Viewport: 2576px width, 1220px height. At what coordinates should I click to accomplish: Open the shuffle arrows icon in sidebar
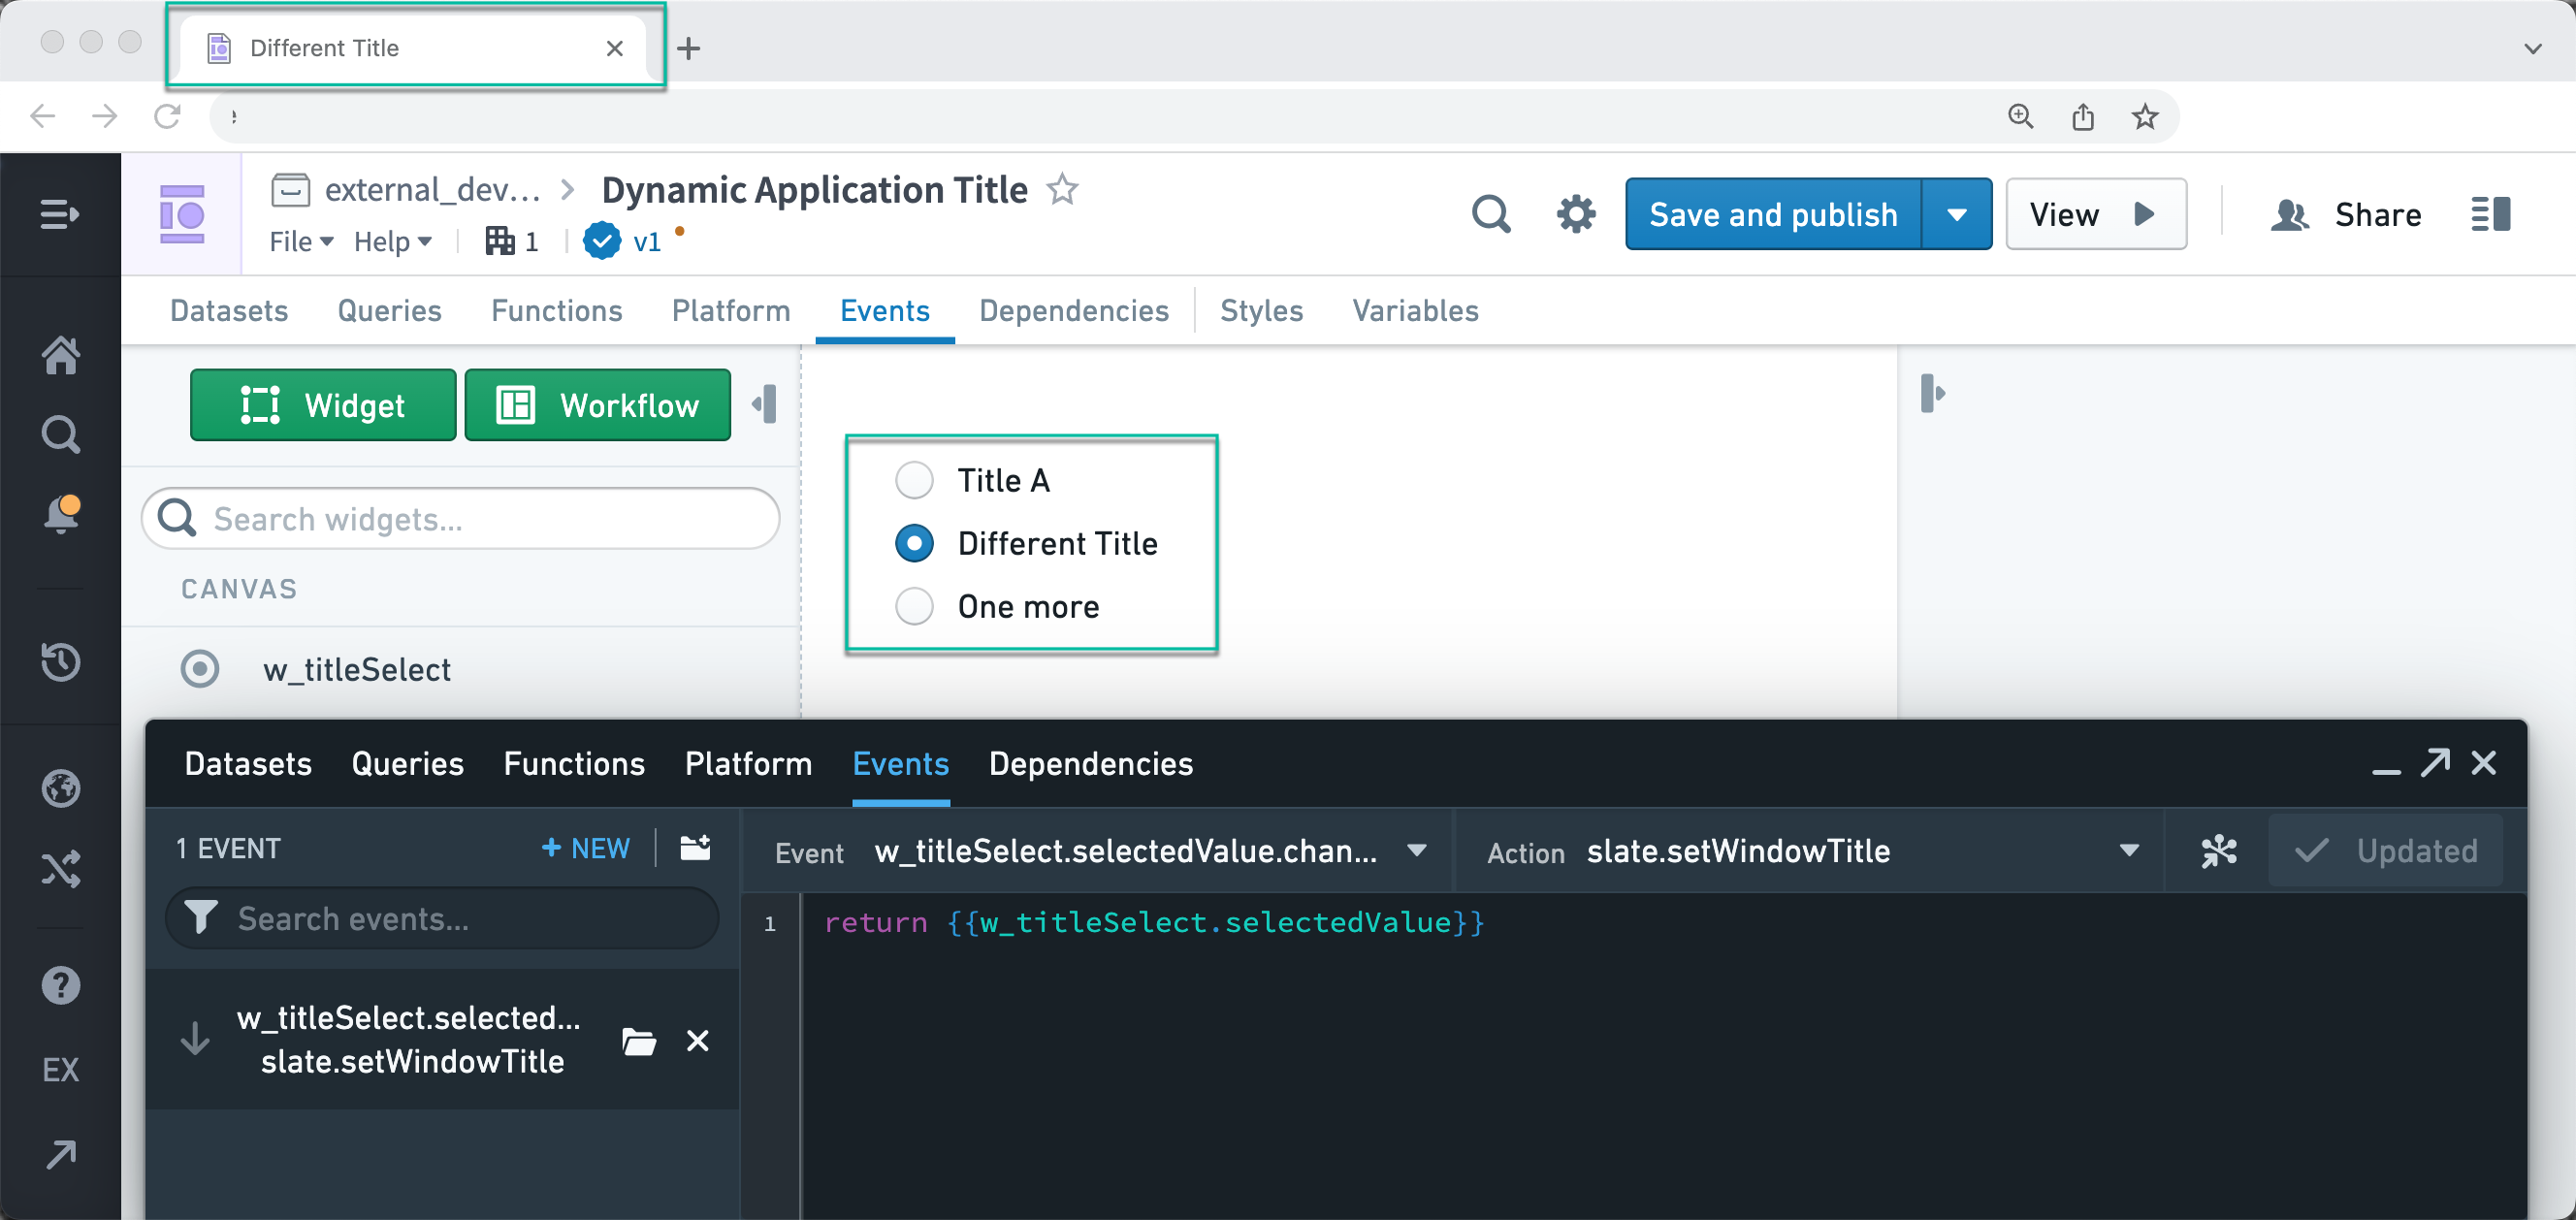tap(61, 869)
